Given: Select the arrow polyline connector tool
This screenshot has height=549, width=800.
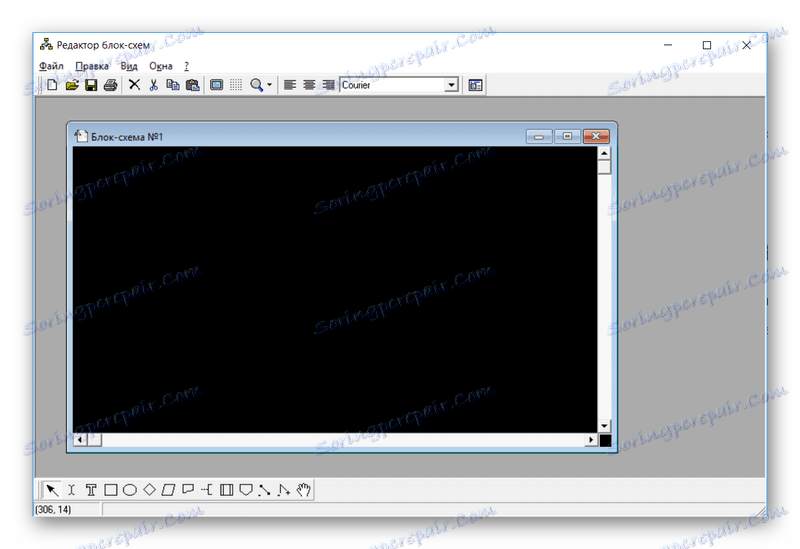Looking at the screenshot, I should 284,490.
